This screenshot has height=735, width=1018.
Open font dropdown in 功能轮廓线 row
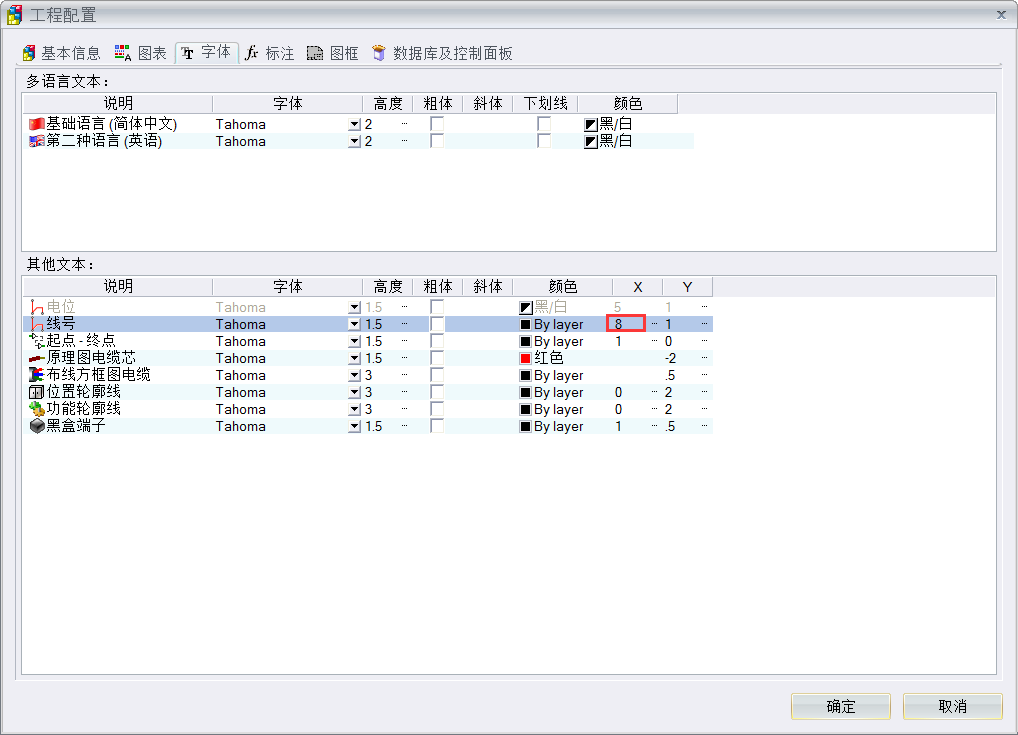pyautogui.click(x=354, y=409)
